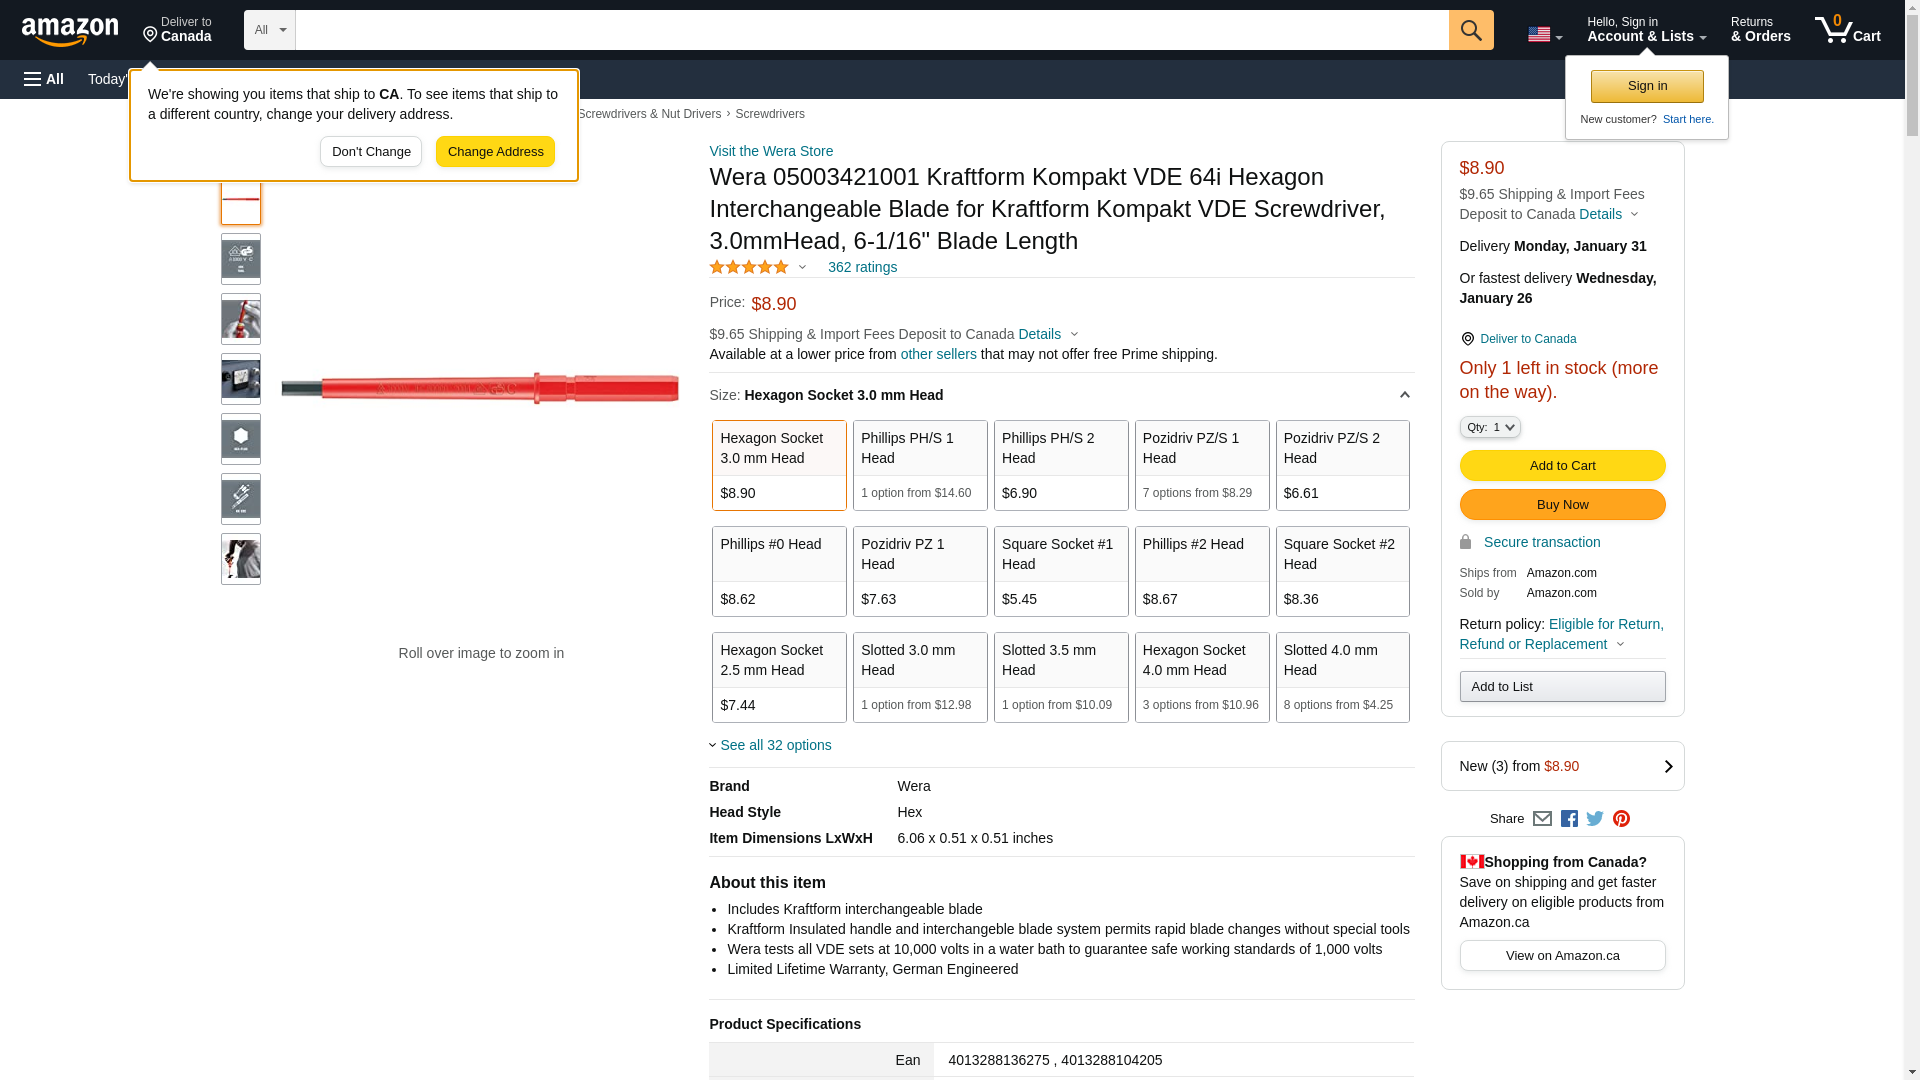The width and height of the screenshot is (1920, 1080).
Task: Click the Amazon logo
Action: (70, 31)
